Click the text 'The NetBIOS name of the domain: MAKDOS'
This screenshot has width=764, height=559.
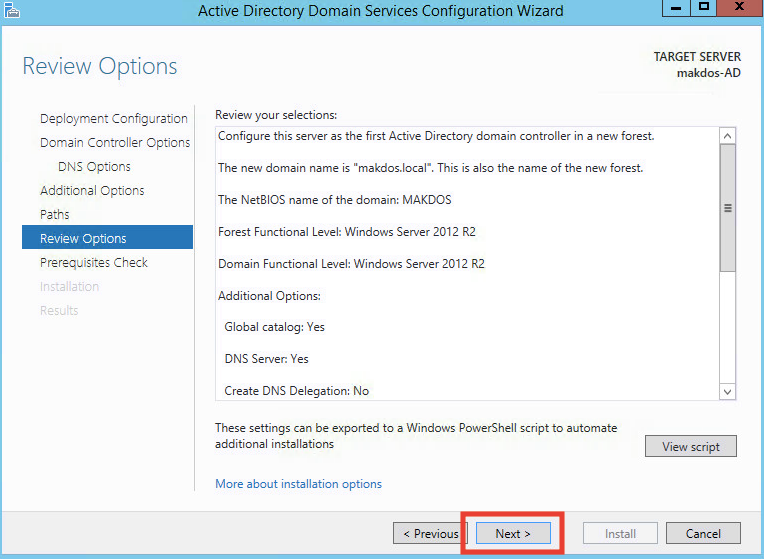click(335, 200)
